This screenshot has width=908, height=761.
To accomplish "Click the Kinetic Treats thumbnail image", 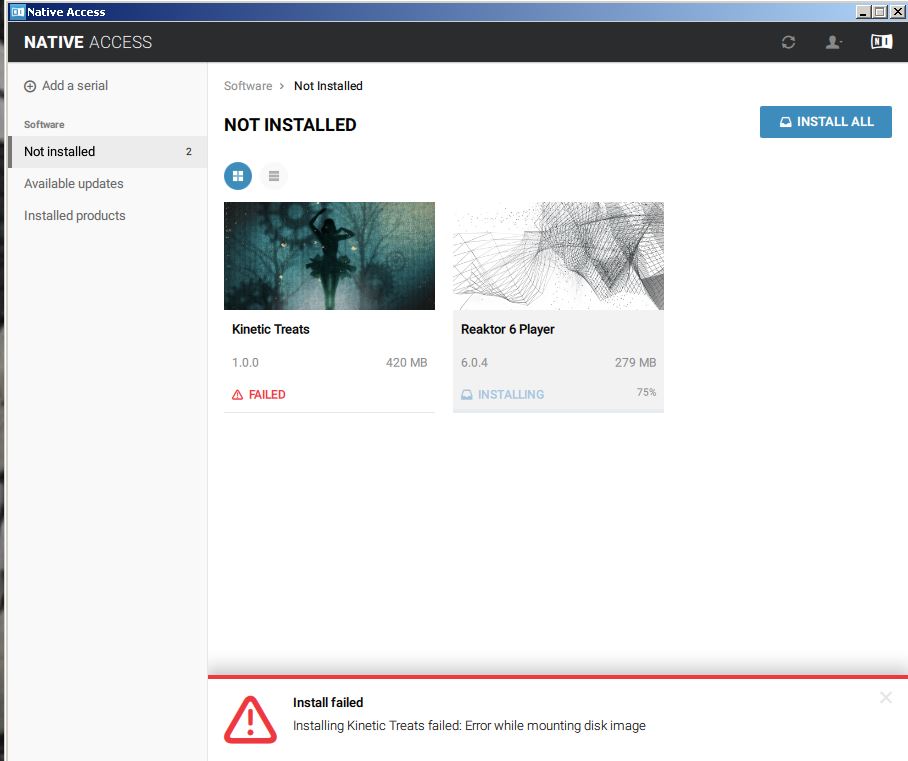I will click(x=329, y=256).
